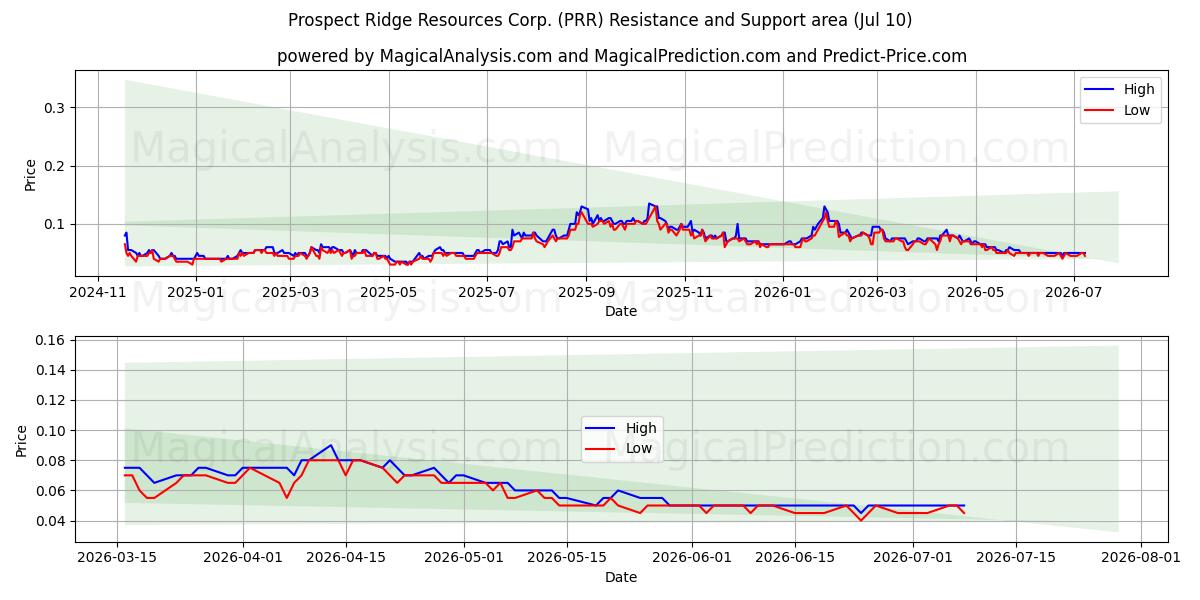The width and height of the screenshot is (1200, 600).
Task: Click the '0.16' price tick on the bottom chart
Action: click(50, 340)
